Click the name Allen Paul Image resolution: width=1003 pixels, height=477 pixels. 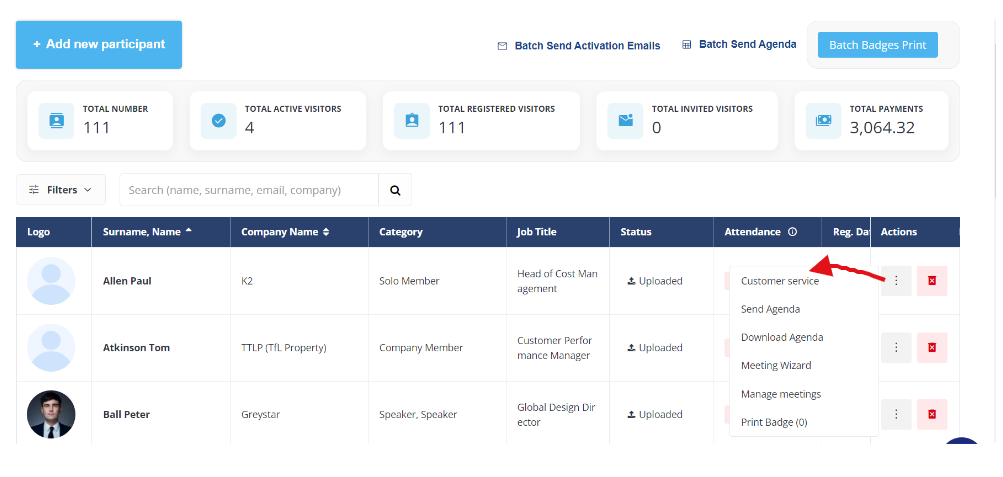tap(127, 281)
